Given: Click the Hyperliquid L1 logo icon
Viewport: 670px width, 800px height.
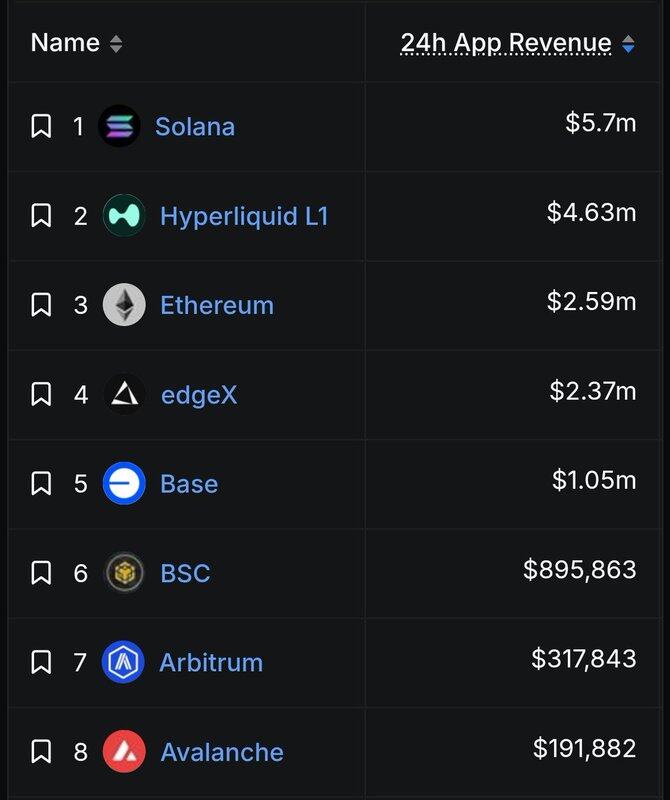Looking at the screenshot, I should (x=124, y=216).
